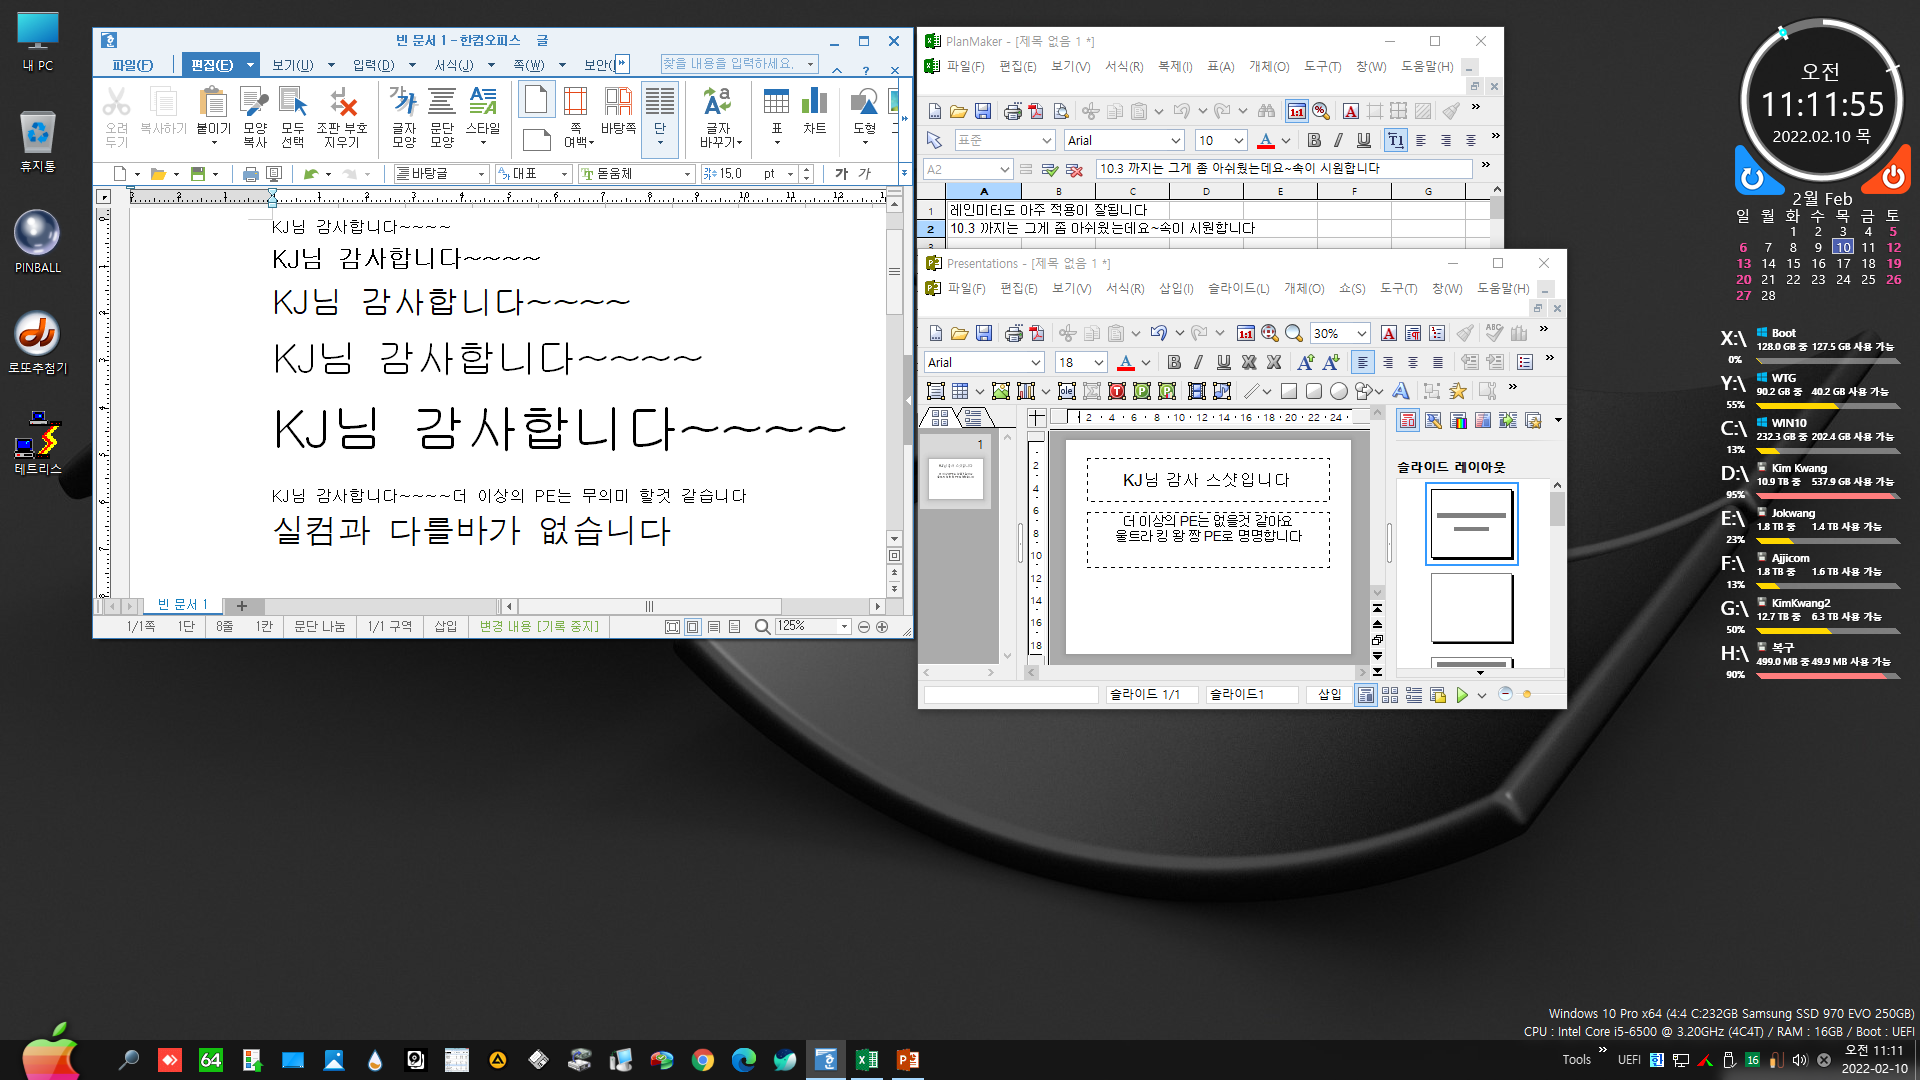Click the 모양 복사 format painter icon
The height and width of the screenshot is (1080, 1920).
point(254,101)
